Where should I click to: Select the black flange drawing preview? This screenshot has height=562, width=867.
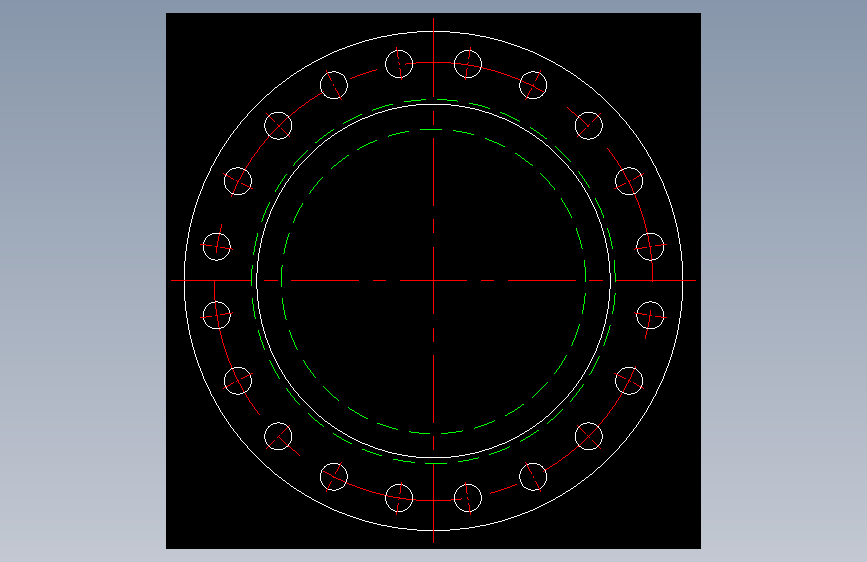[434, 281]
